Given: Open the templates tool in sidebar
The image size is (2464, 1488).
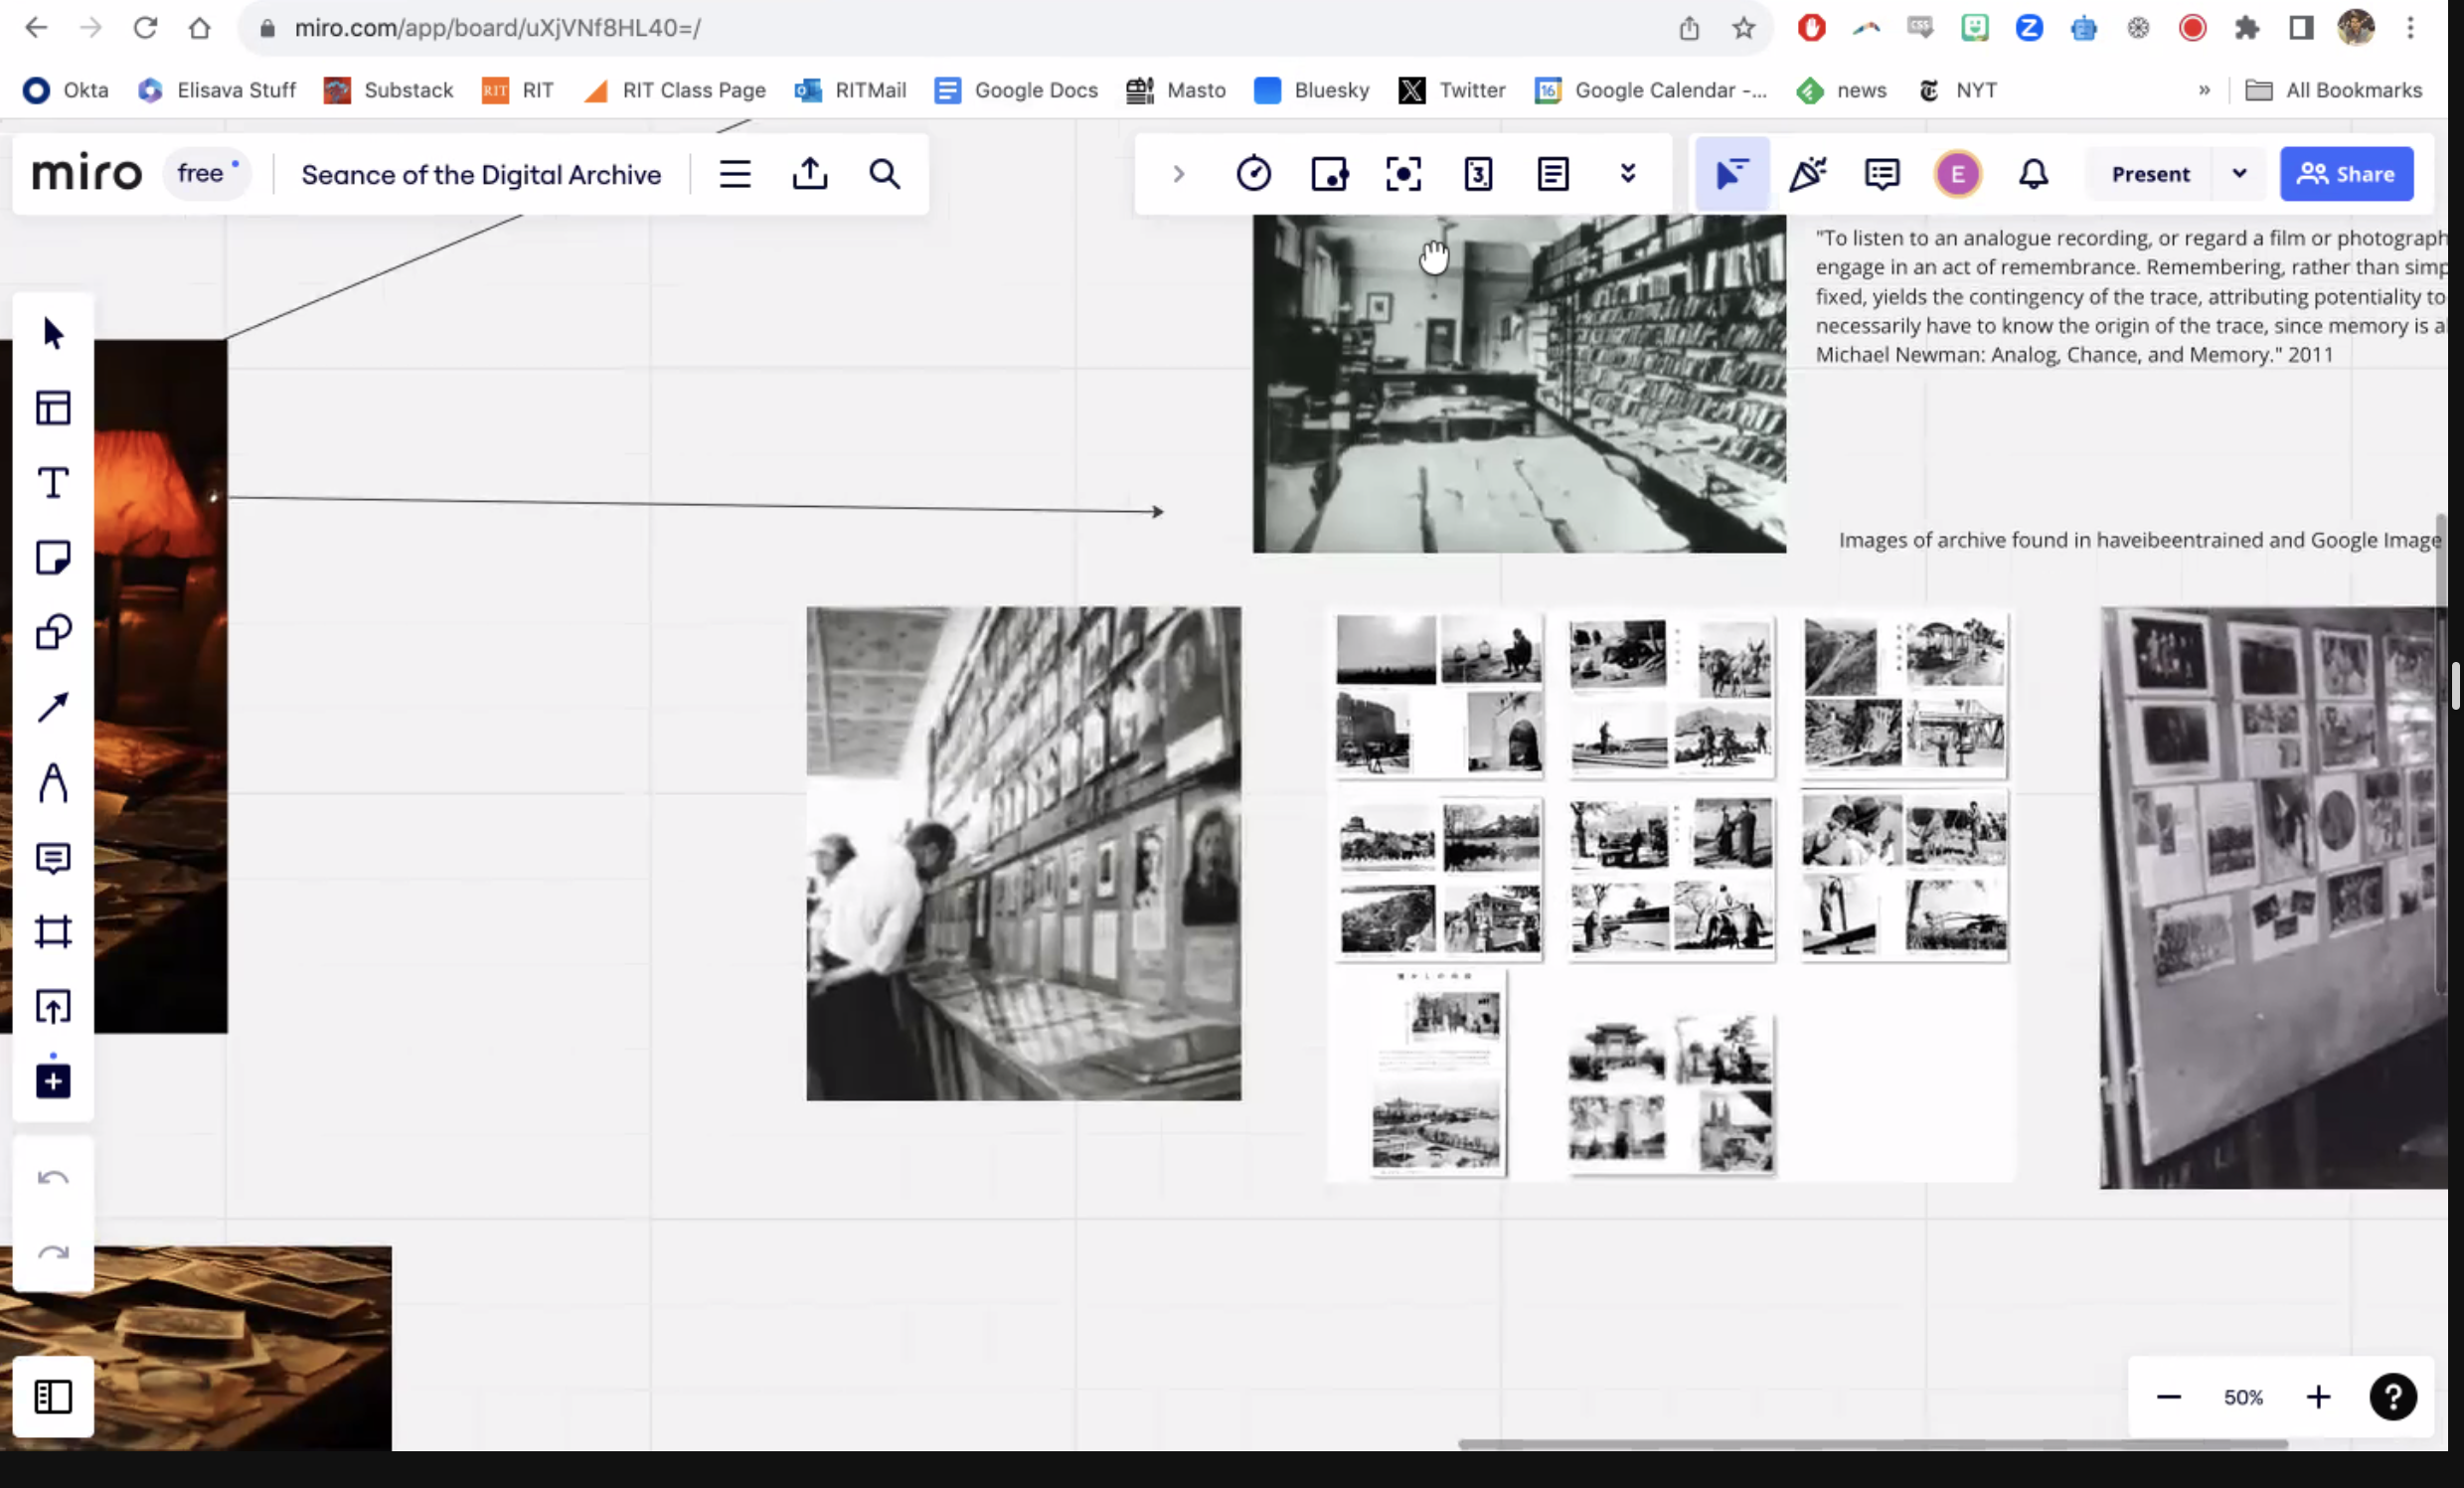Looking at the screenshot, I should click(53, 408).
